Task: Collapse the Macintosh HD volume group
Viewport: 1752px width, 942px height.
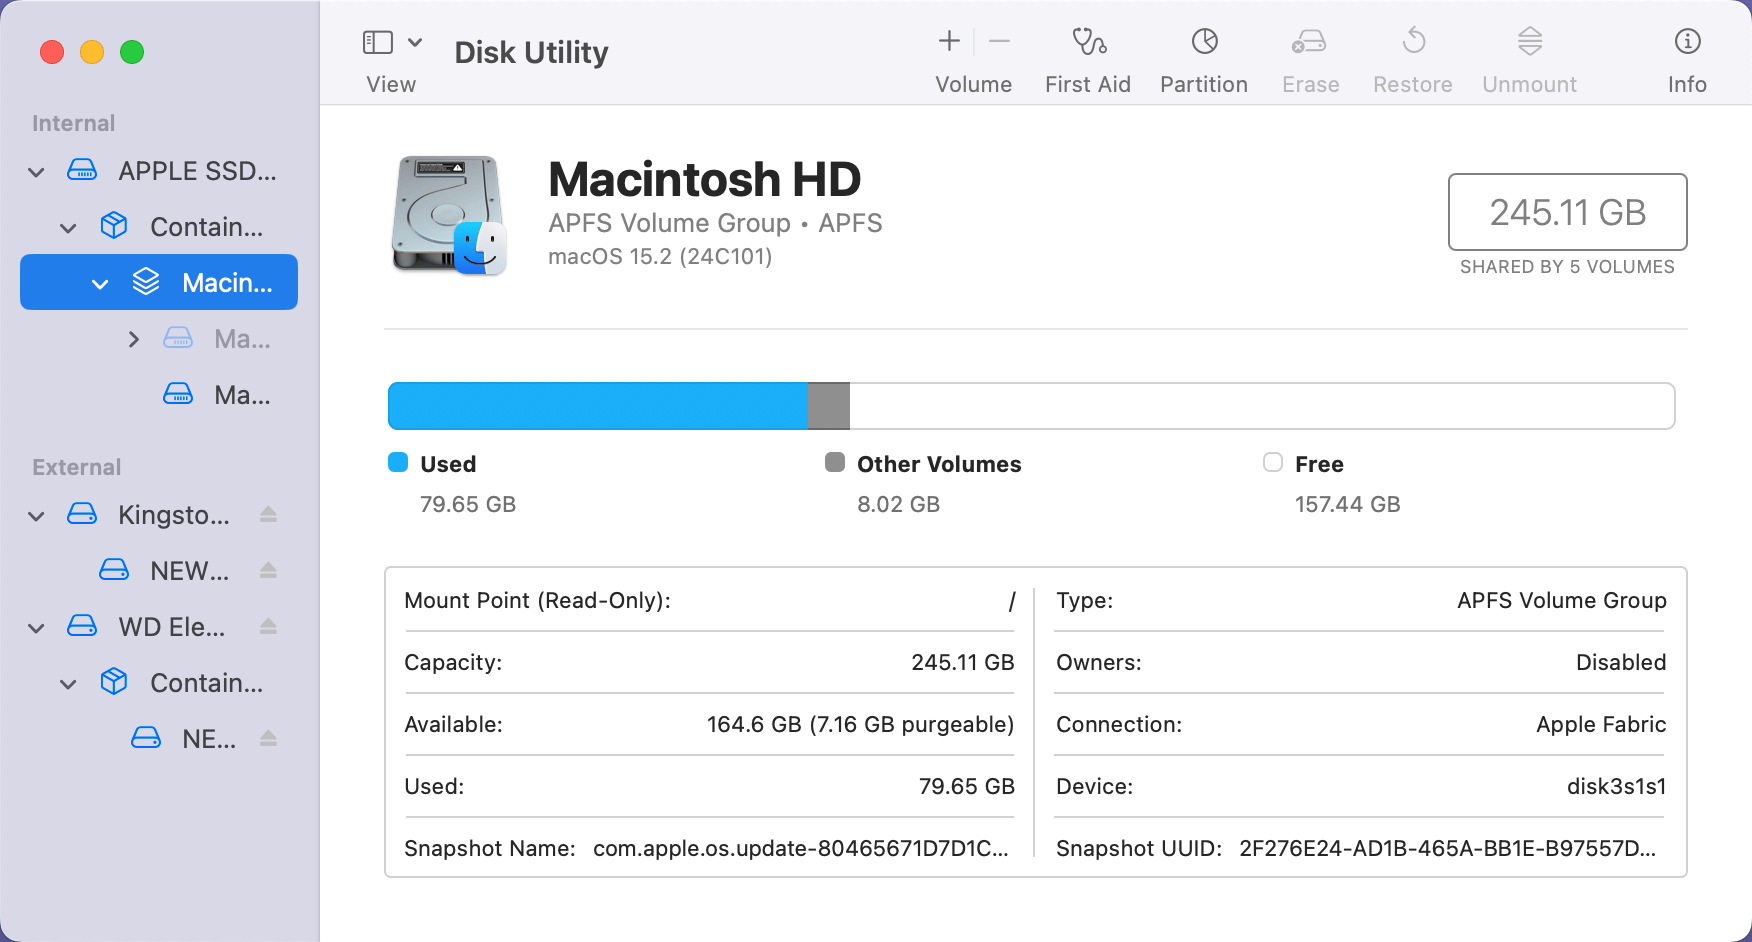Action: (99, 282)
